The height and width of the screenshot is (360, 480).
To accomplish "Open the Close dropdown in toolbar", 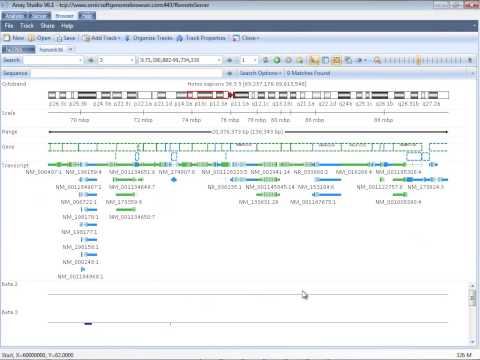I will coord(246,38).
